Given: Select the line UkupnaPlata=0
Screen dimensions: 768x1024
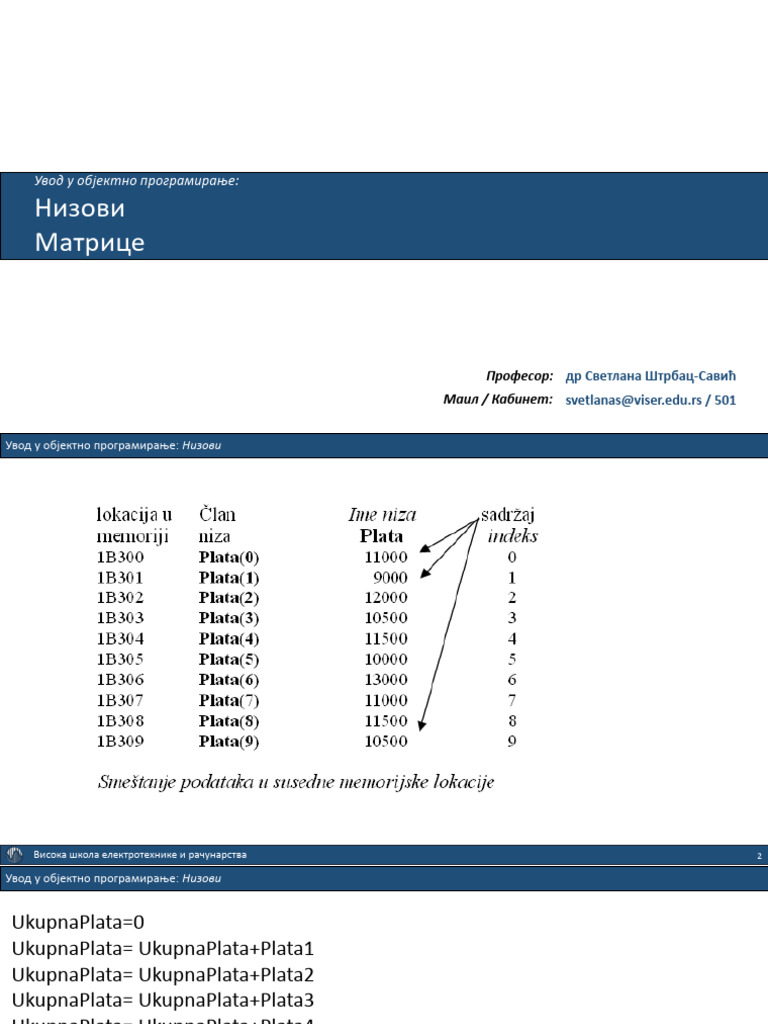Looking at the screenshot, I should [78, 922].
